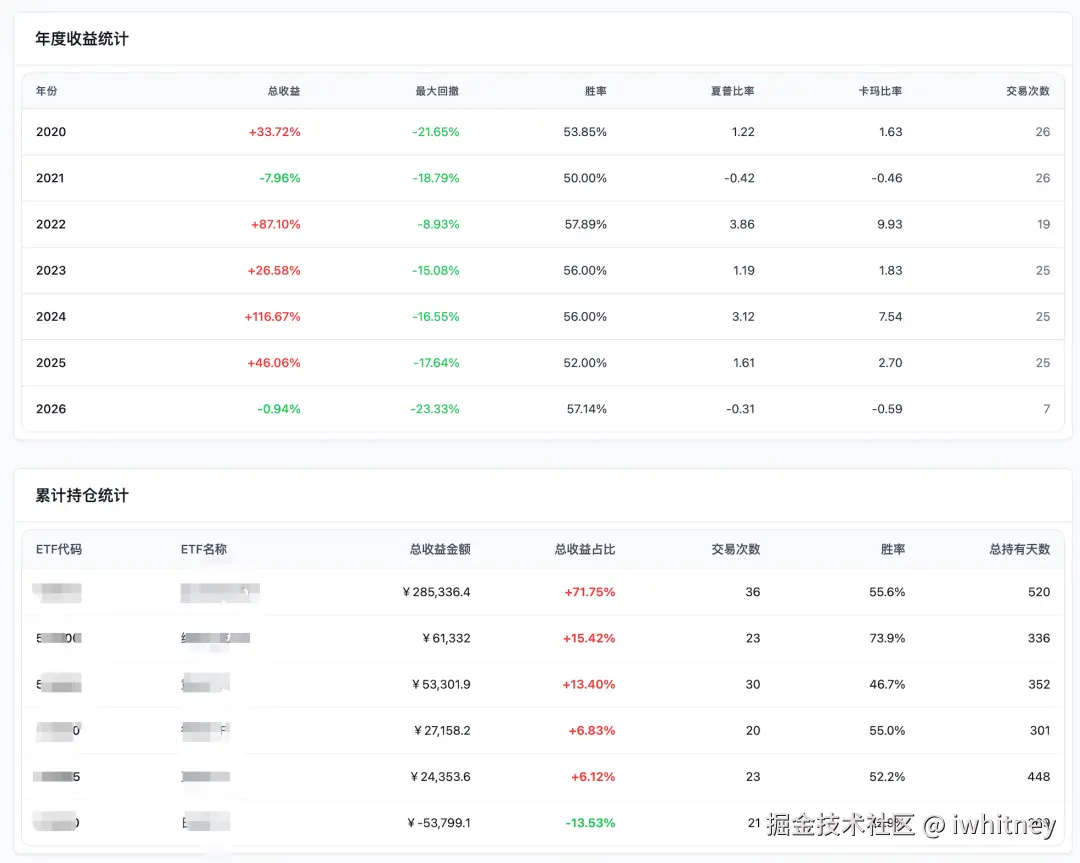Click the 57.89% win rate cell
This screenshot has width=1080, height=863.
click(x=585, y=224)
